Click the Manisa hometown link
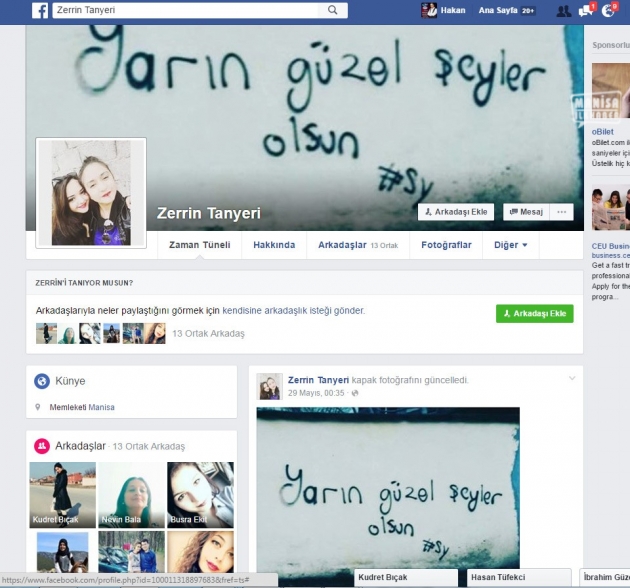 [x=101, y=407]
